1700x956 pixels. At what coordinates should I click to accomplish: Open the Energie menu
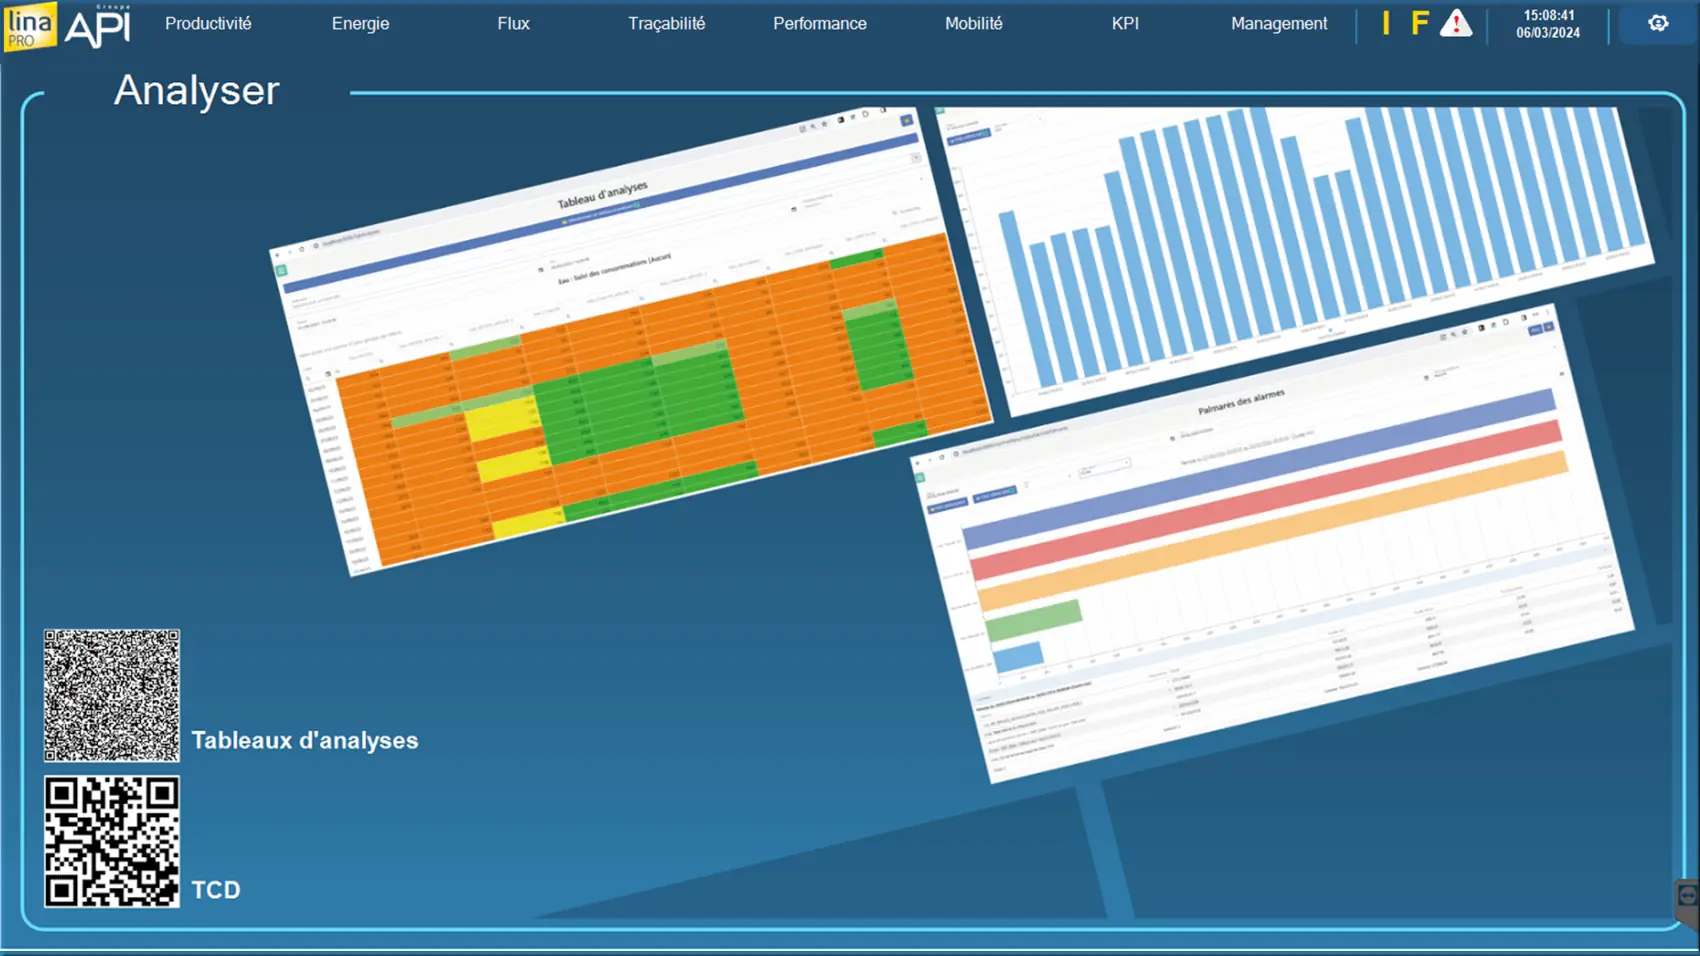click(x=360, y=24)
